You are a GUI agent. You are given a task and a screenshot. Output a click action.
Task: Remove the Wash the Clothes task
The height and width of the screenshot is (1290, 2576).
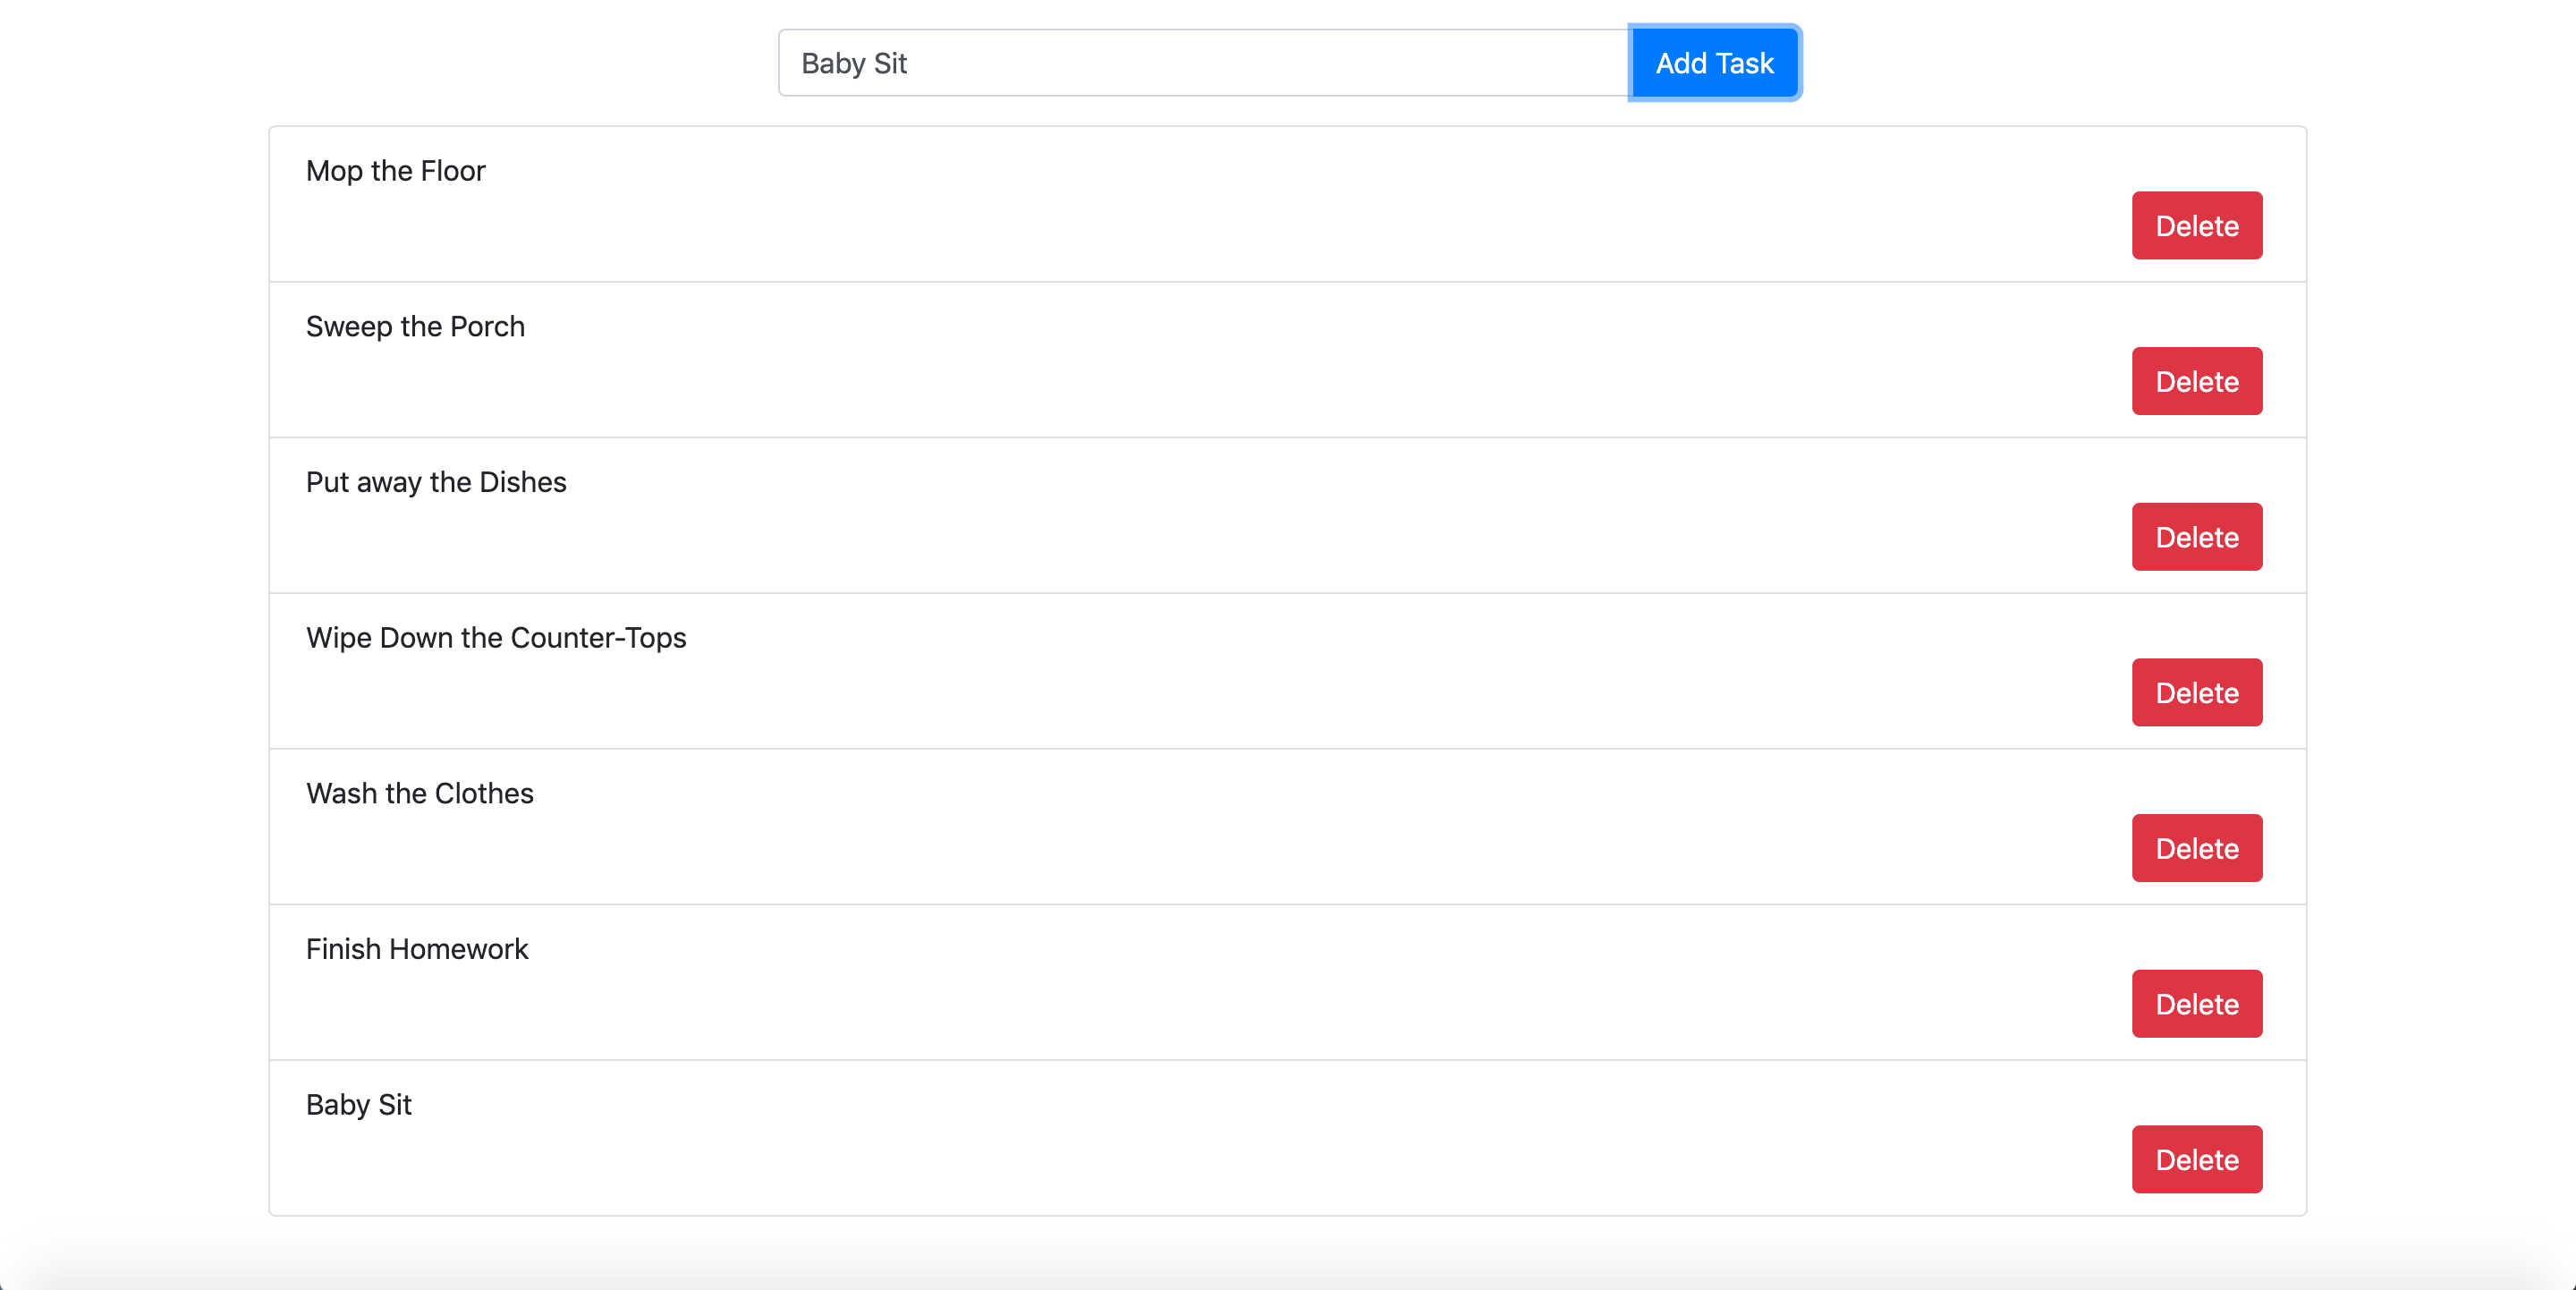[2196, 848]
